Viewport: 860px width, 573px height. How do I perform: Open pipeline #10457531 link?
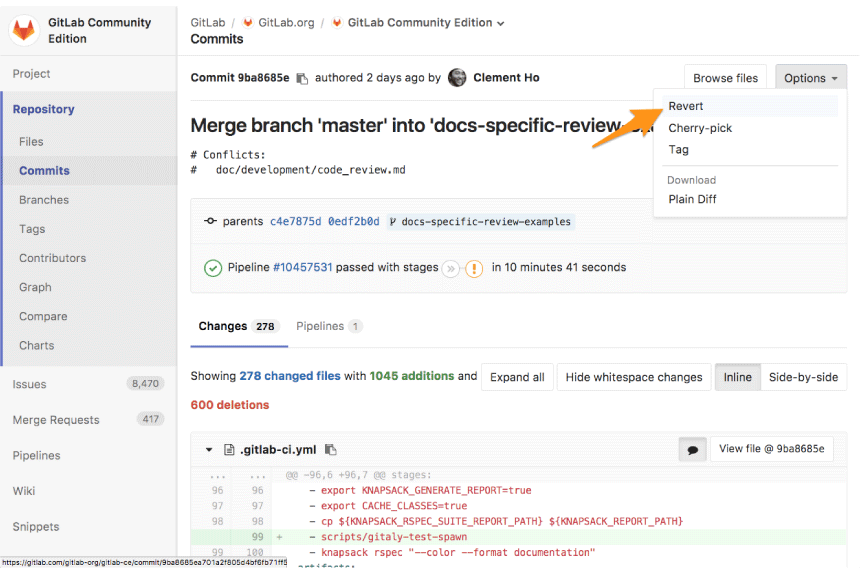pyautogui.click(x=303, y=267)
